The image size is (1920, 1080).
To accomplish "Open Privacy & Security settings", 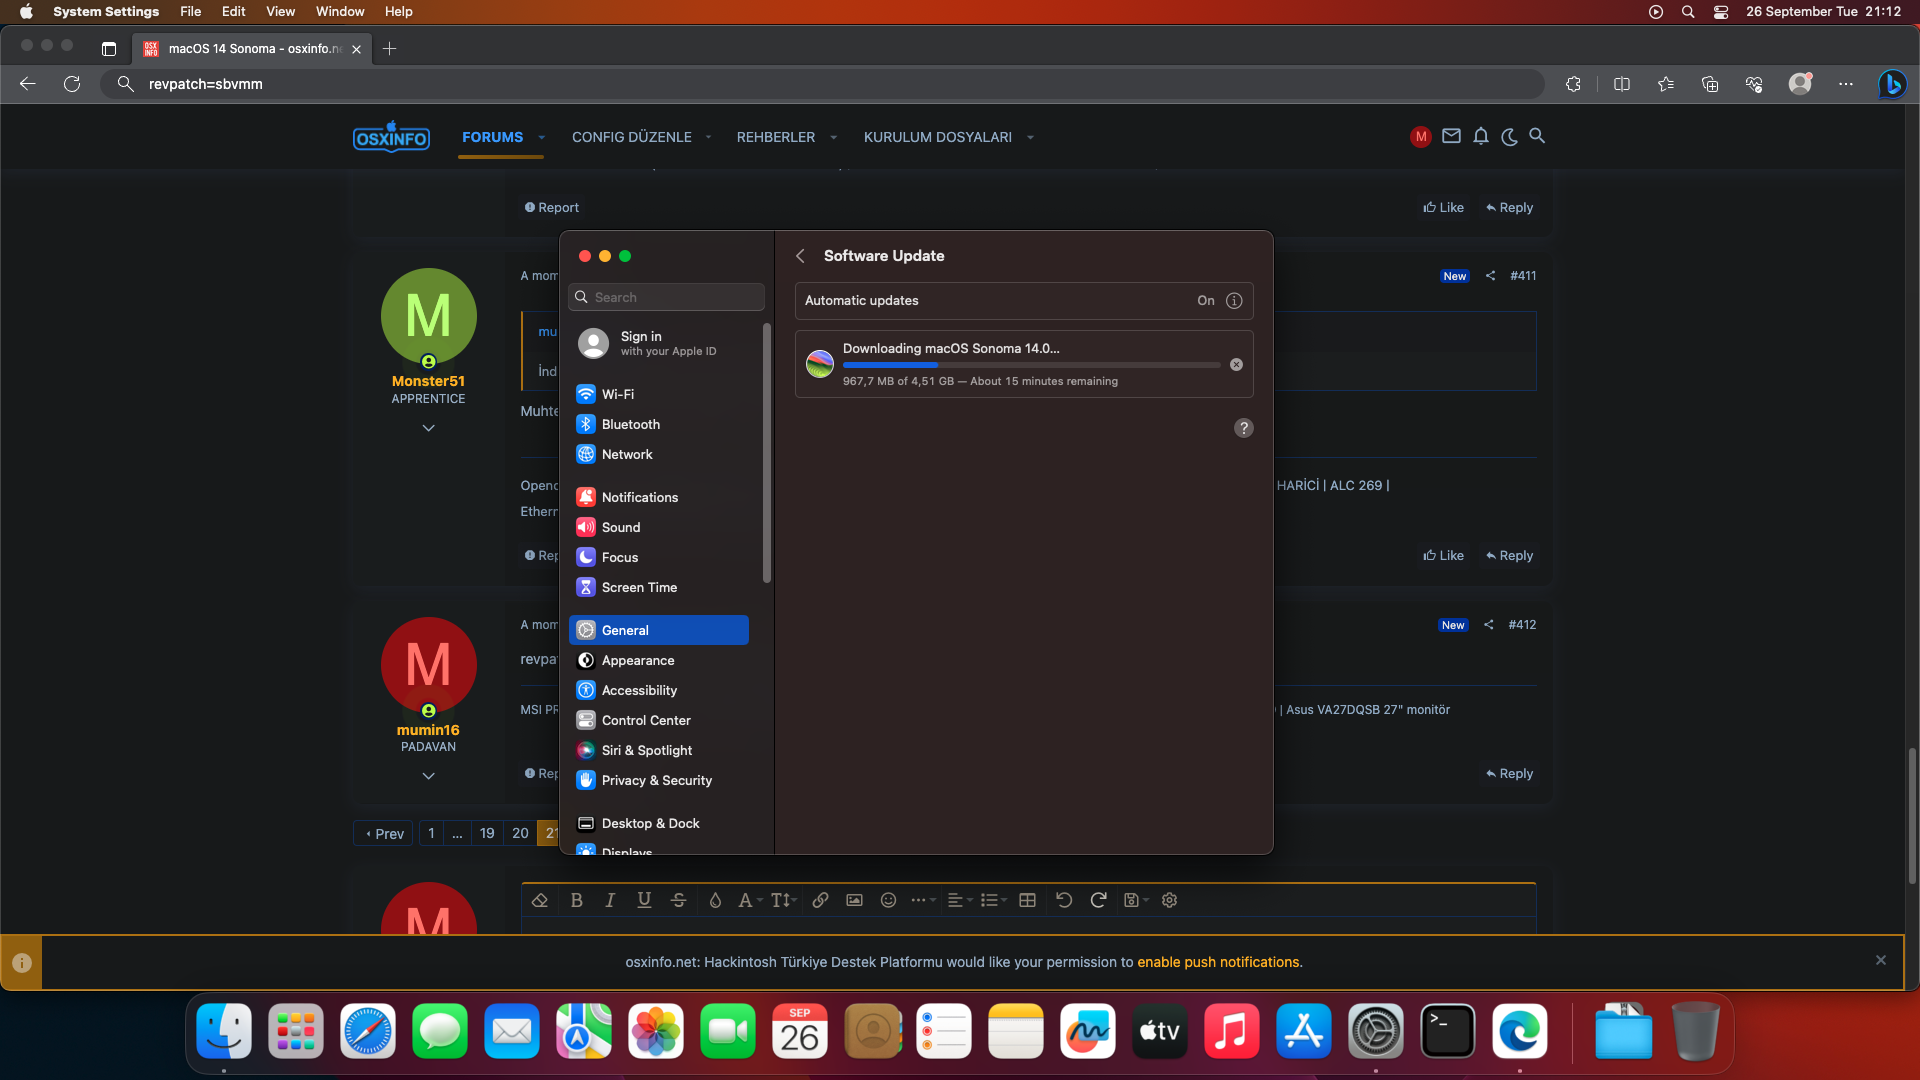I will pos(656,780).
